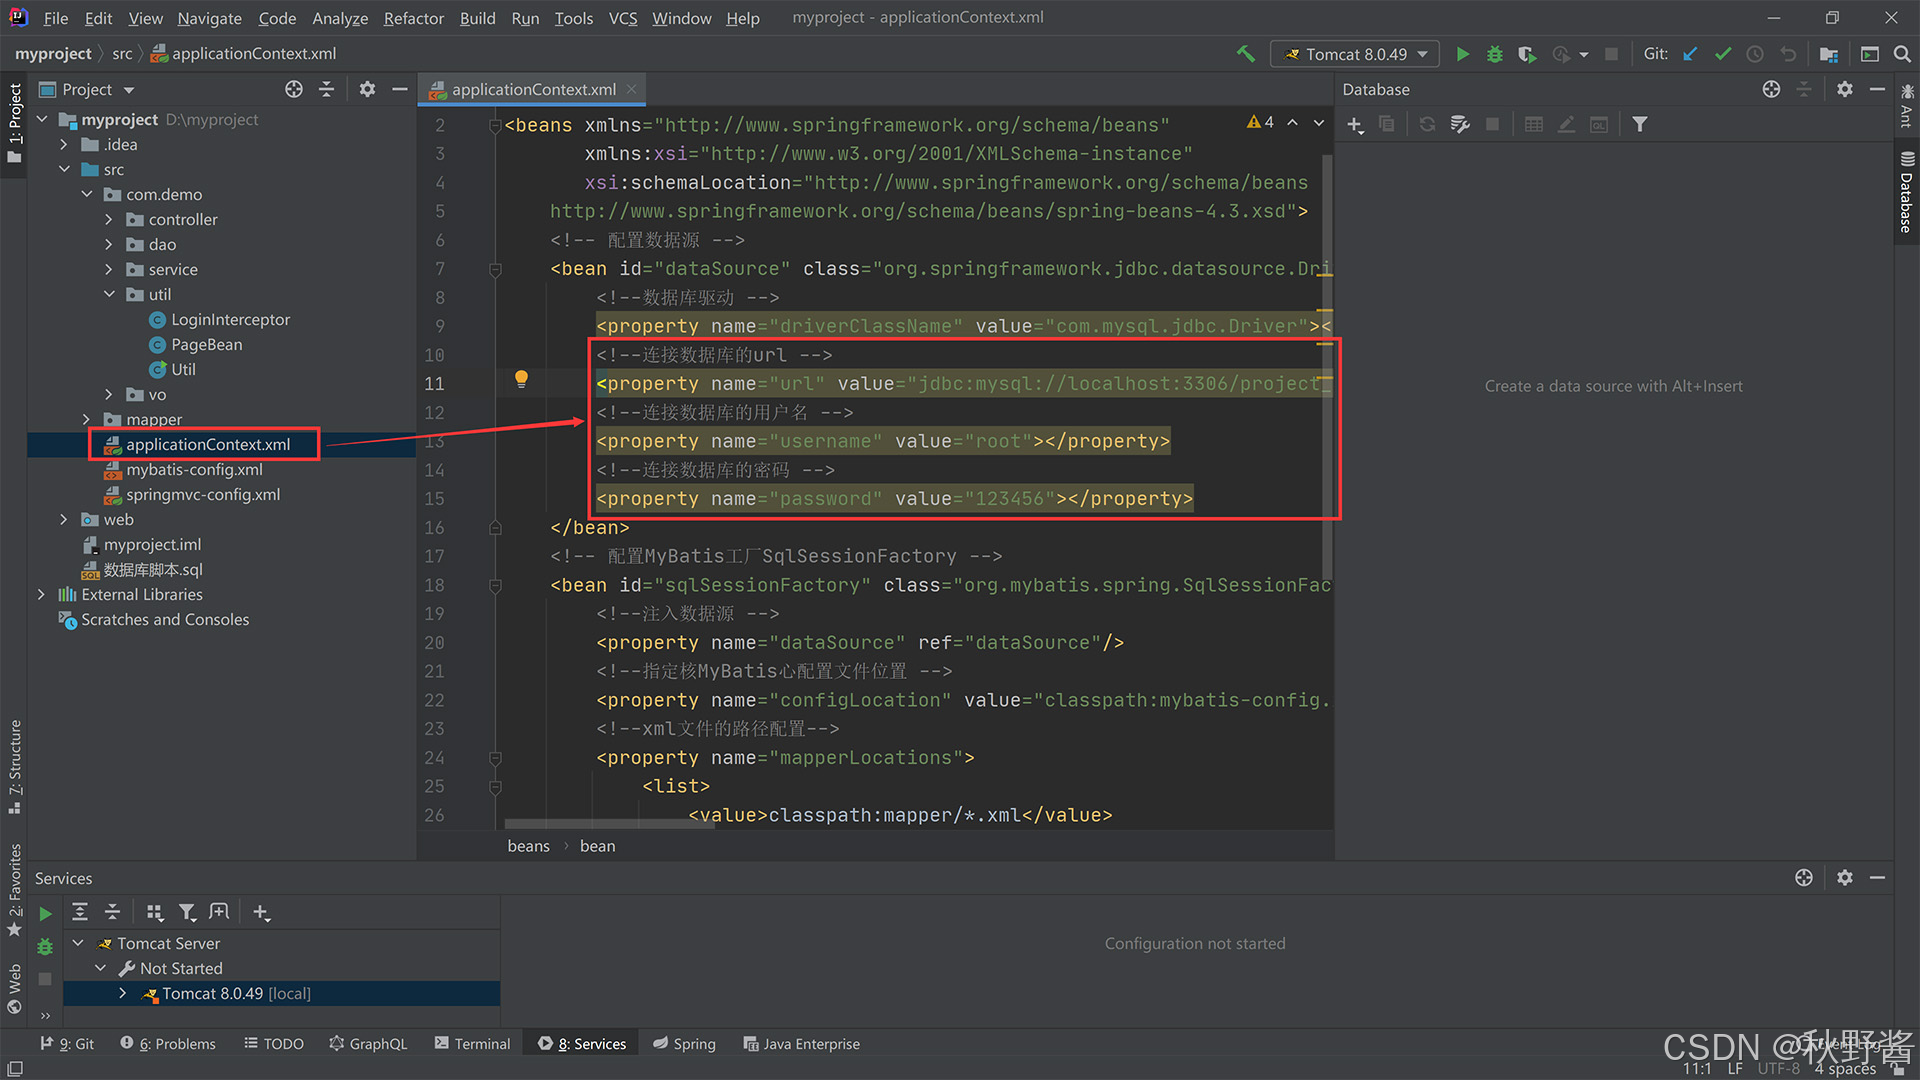Image resolution: width=1920 pixels, height=1080 pixels.
Task: Toggle the Database side tool button
Action: click(1906, 193)
